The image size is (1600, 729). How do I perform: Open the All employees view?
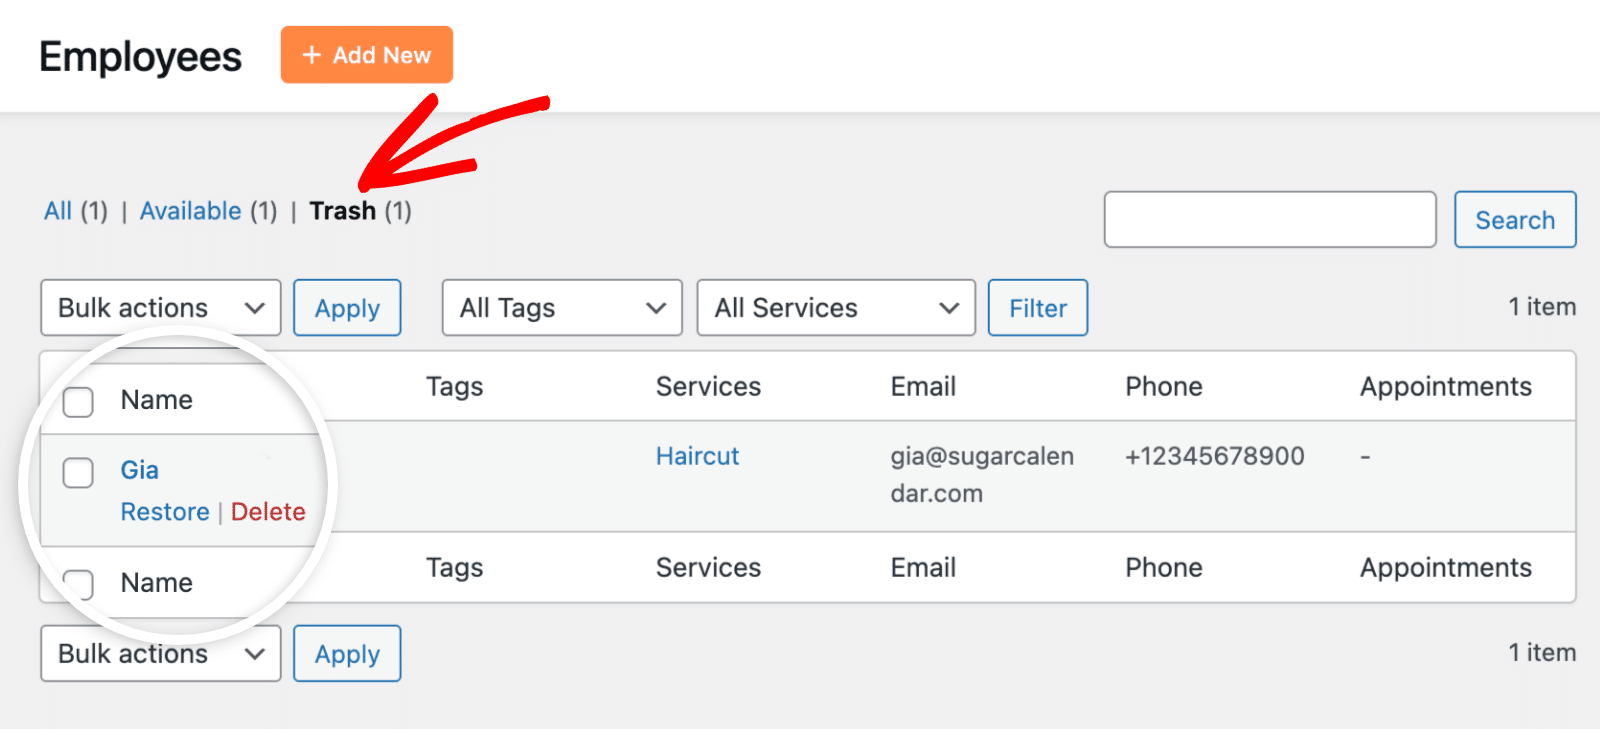pos(58,211)
